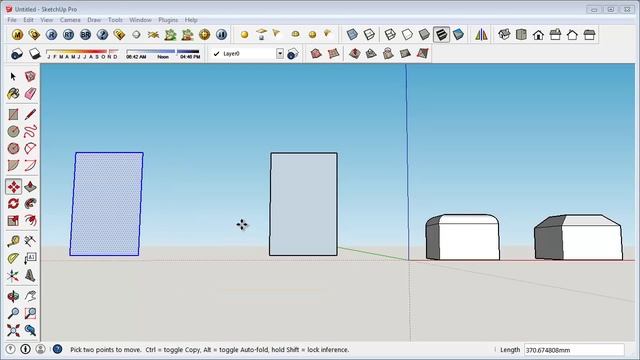Select the Offset tool
This screenshot has width=640, height=360.
[x=30, y=221]
